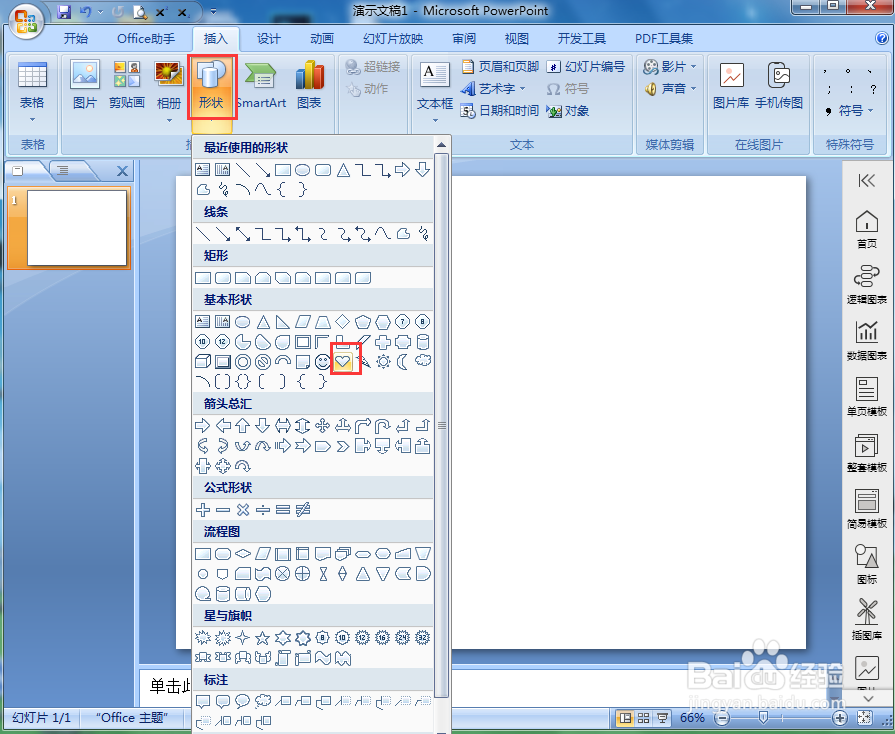Click the Mobile Photo Transfer button
895x734 pixels.
(779, 86)
